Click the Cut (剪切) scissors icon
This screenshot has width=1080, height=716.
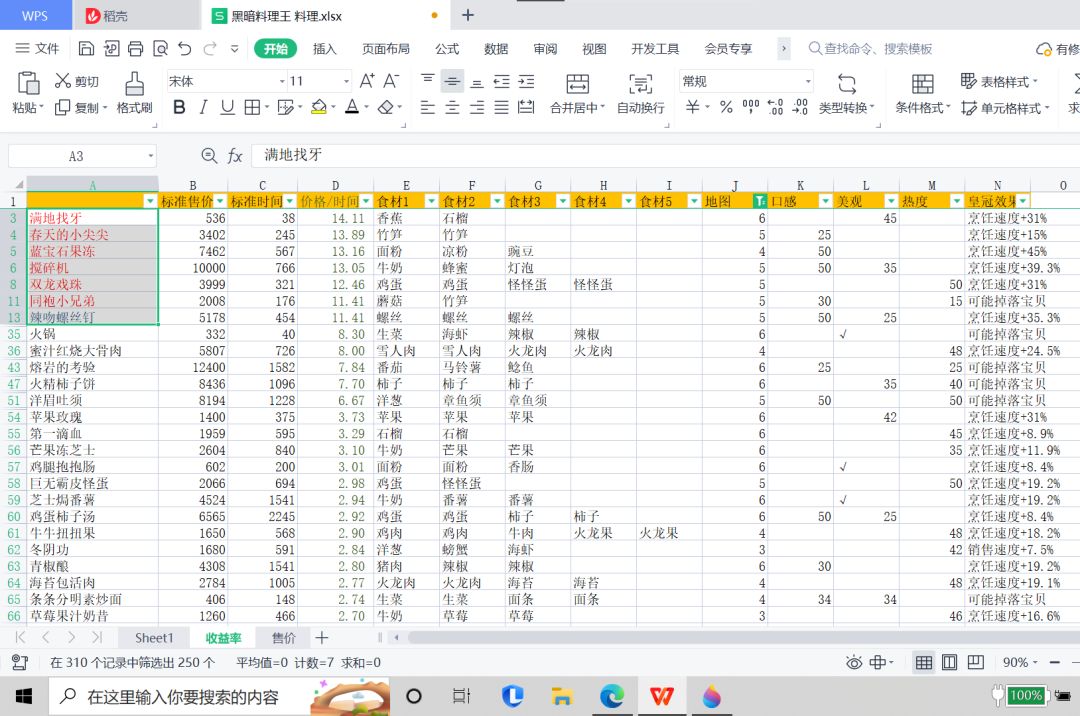(63, 81)
